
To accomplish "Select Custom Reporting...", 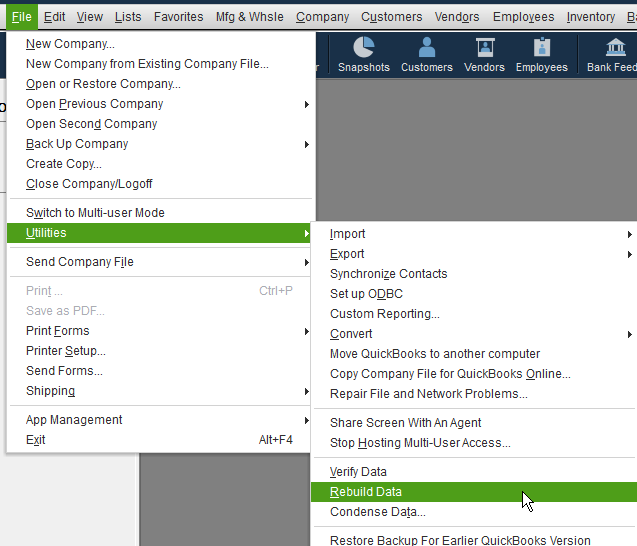I will (474, 314).
